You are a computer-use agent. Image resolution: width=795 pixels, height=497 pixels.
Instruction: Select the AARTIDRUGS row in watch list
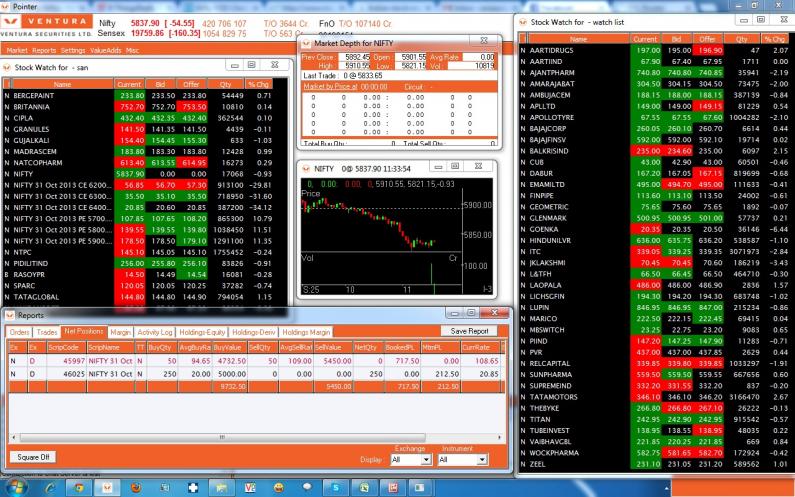654,50
